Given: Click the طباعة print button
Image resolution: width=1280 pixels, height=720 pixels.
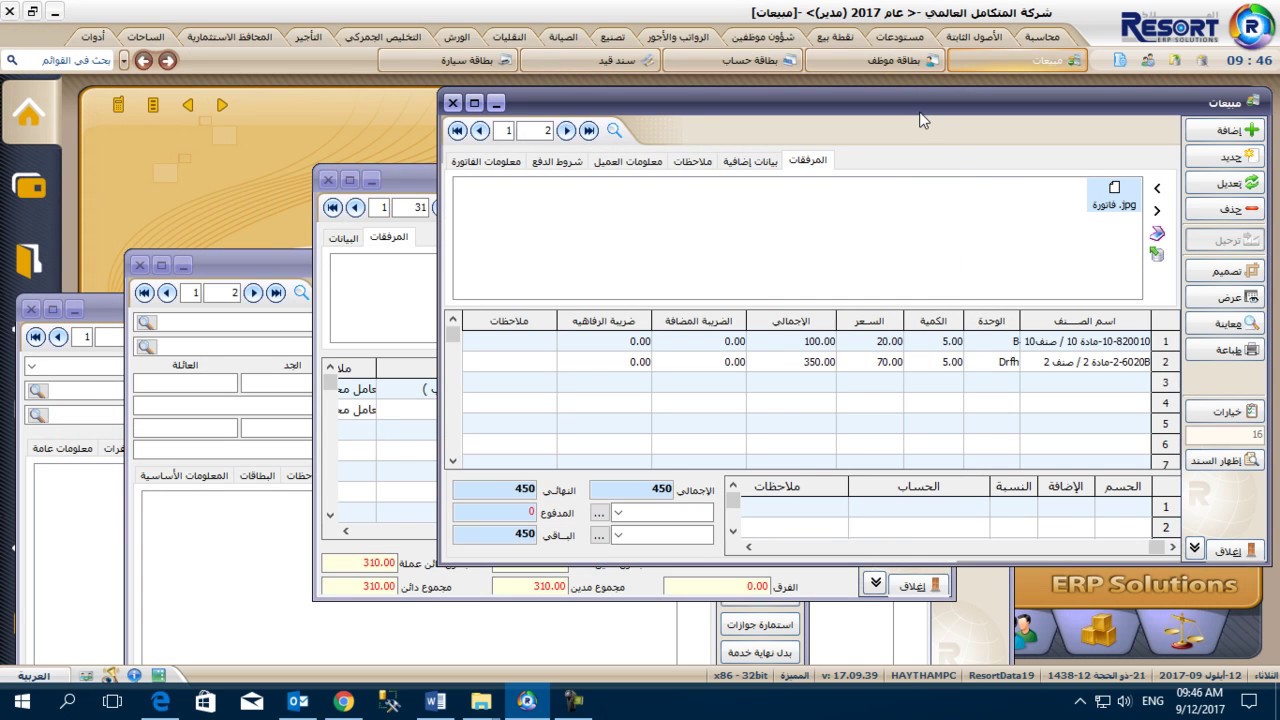Looking at the screenshot, I should (x=1224, y=350).
